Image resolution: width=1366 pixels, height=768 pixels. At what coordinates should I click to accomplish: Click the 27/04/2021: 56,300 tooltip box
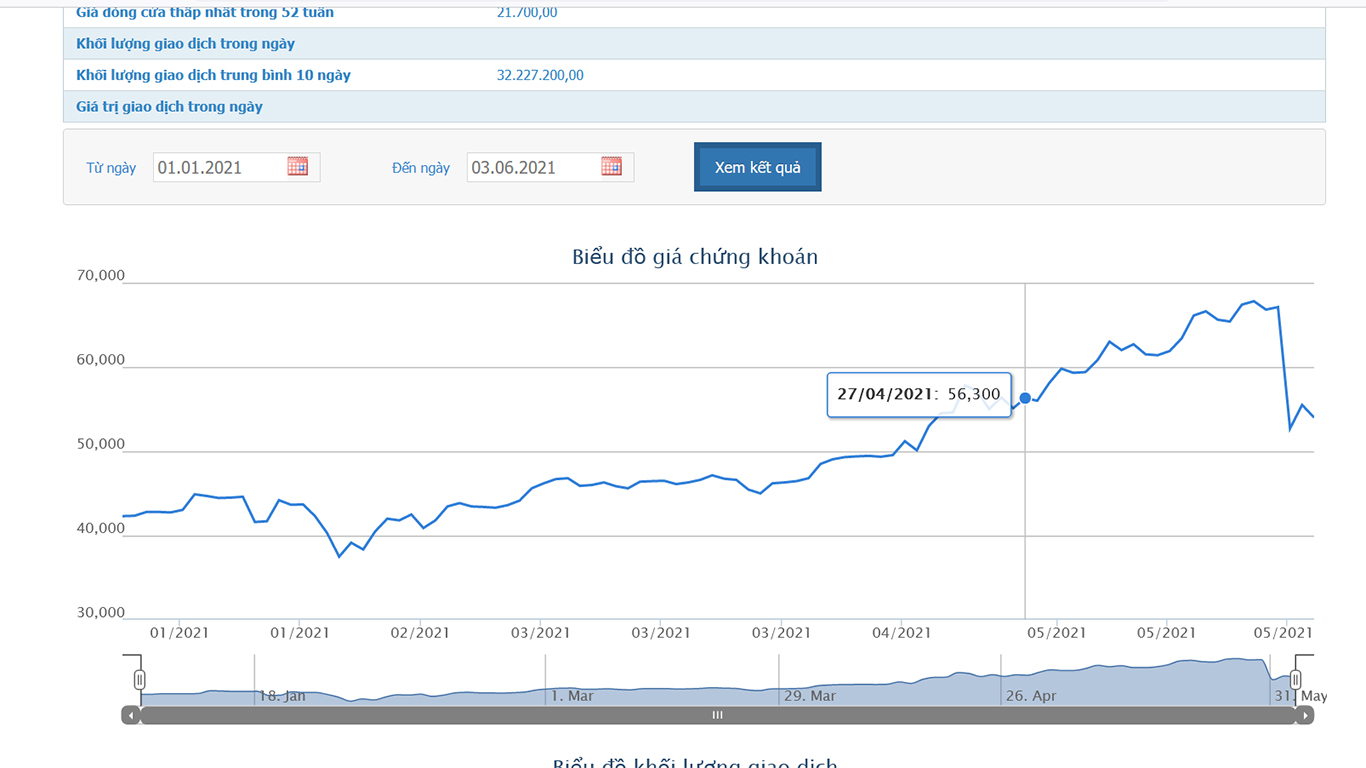(x=919, y=394)
